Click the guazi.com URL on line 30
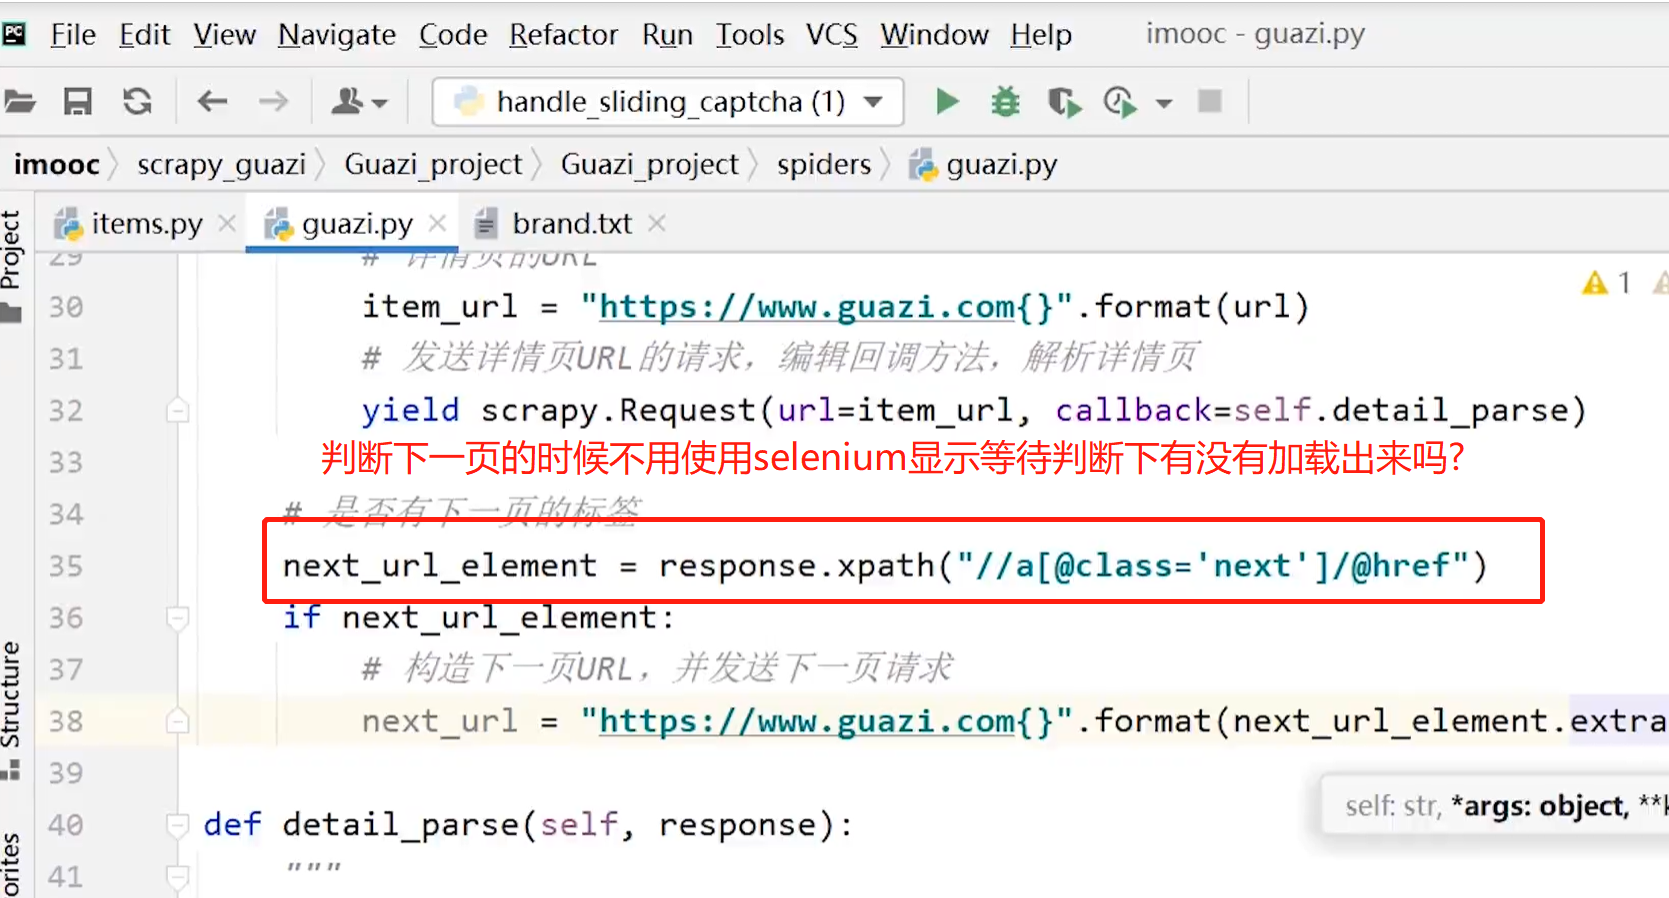 pyautogui.click(x=807, y=307)
